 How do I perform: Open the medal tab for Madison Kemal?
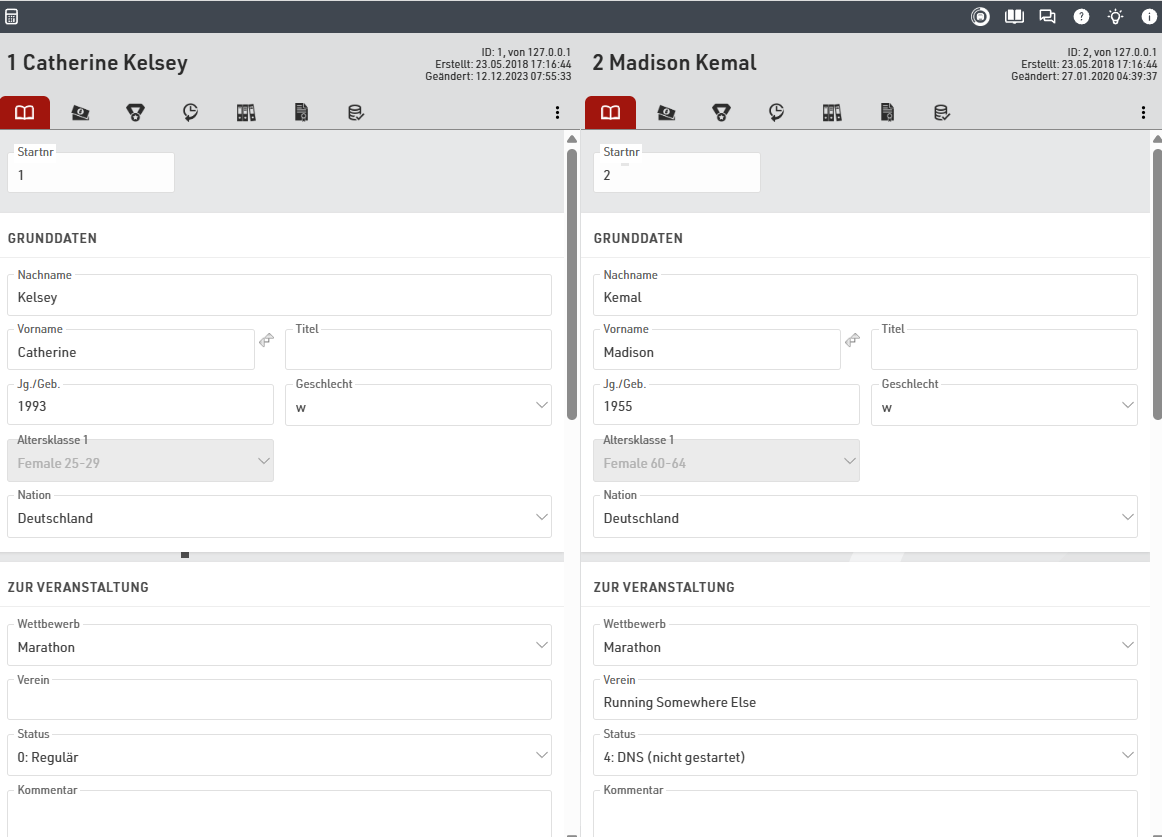[721, 113]
